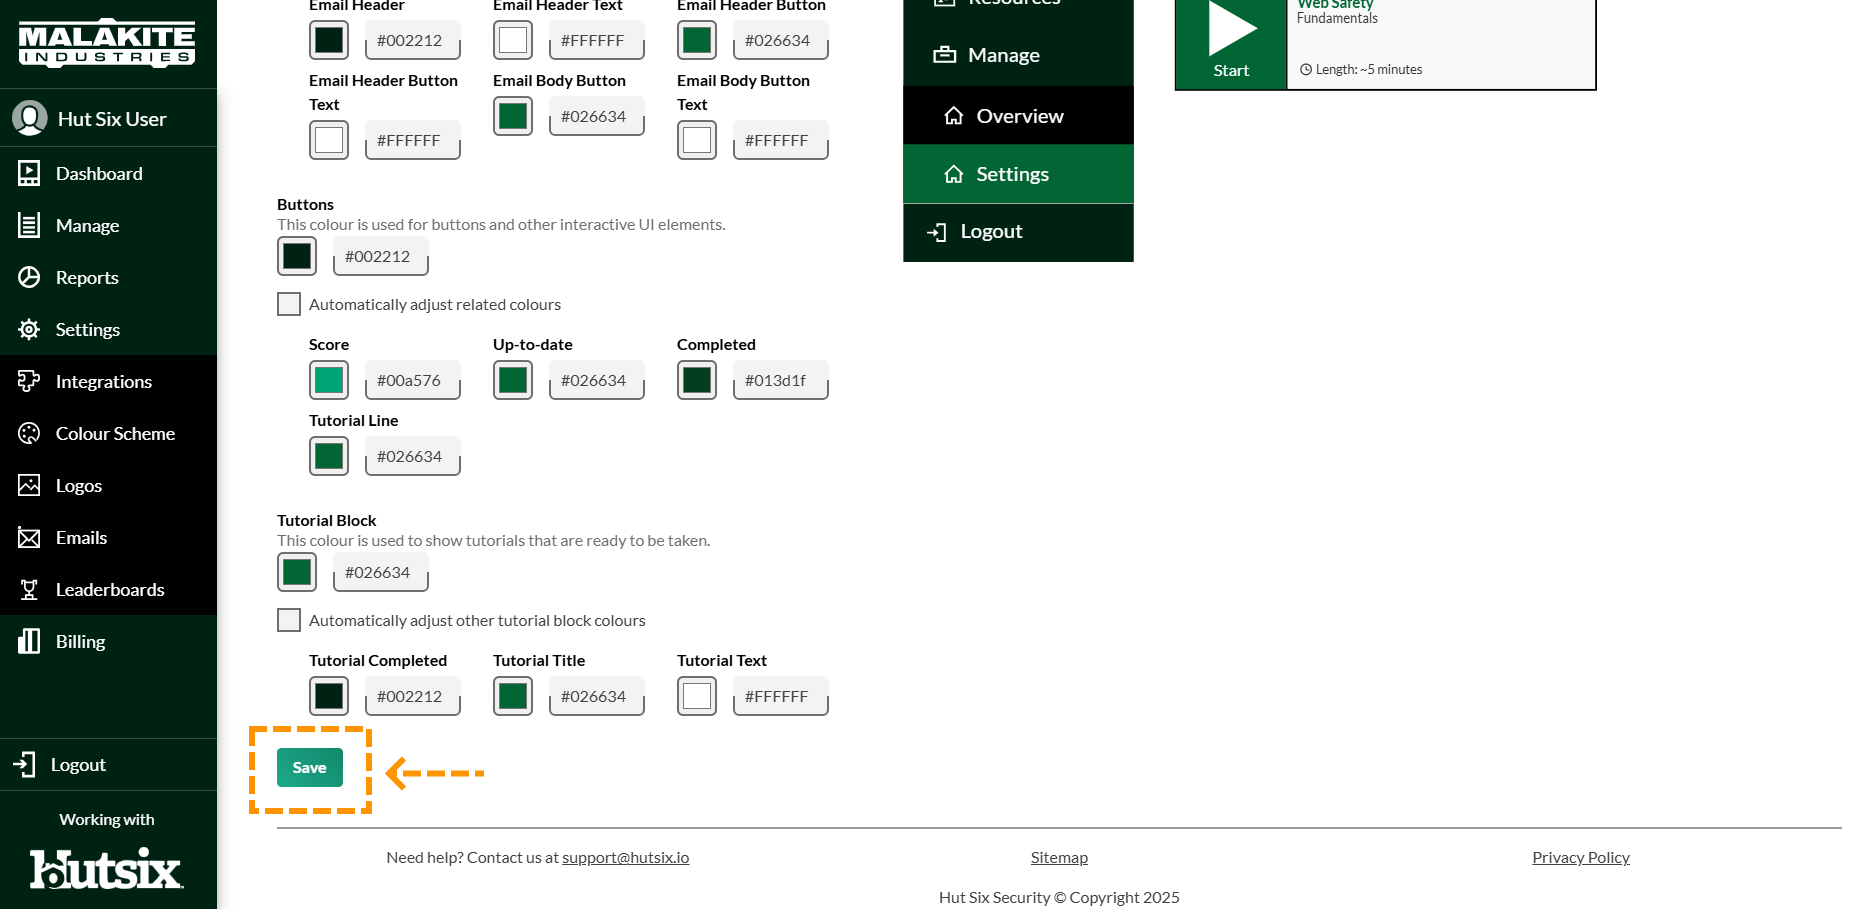This screenshot has height=909, width=1866.
Task: Click the preview Manage briefcase icon
Action: (x=944, y=55)
